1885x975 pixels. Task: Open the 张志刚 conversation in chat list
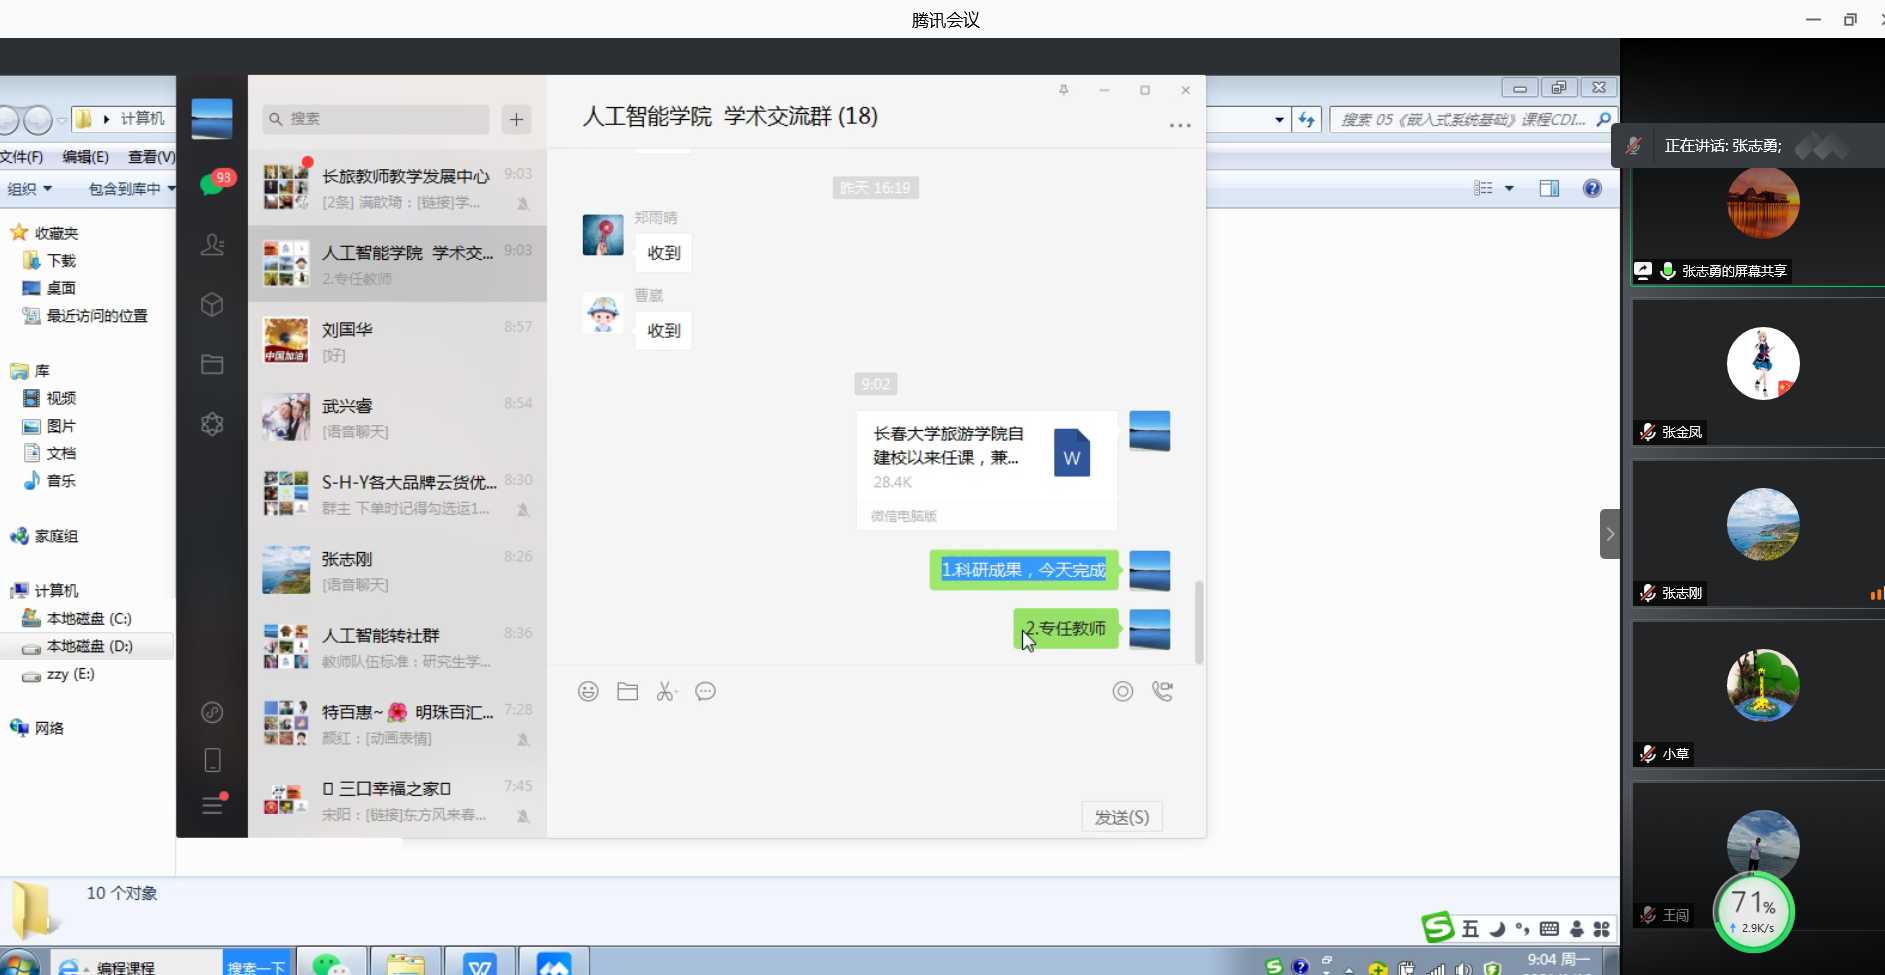coord(397,570)
